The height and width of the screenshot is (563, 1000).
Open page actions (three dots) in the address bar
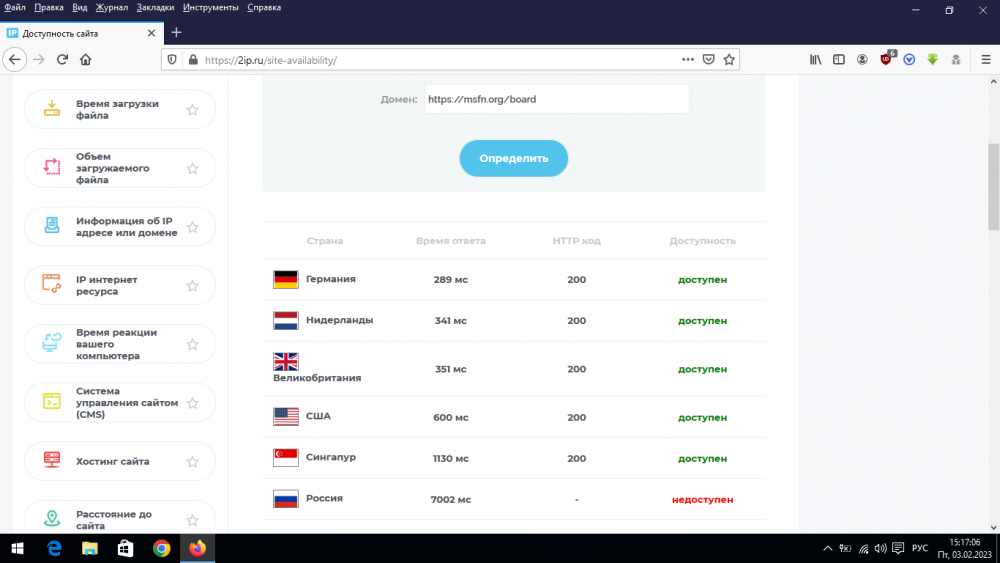pos(687,59)
